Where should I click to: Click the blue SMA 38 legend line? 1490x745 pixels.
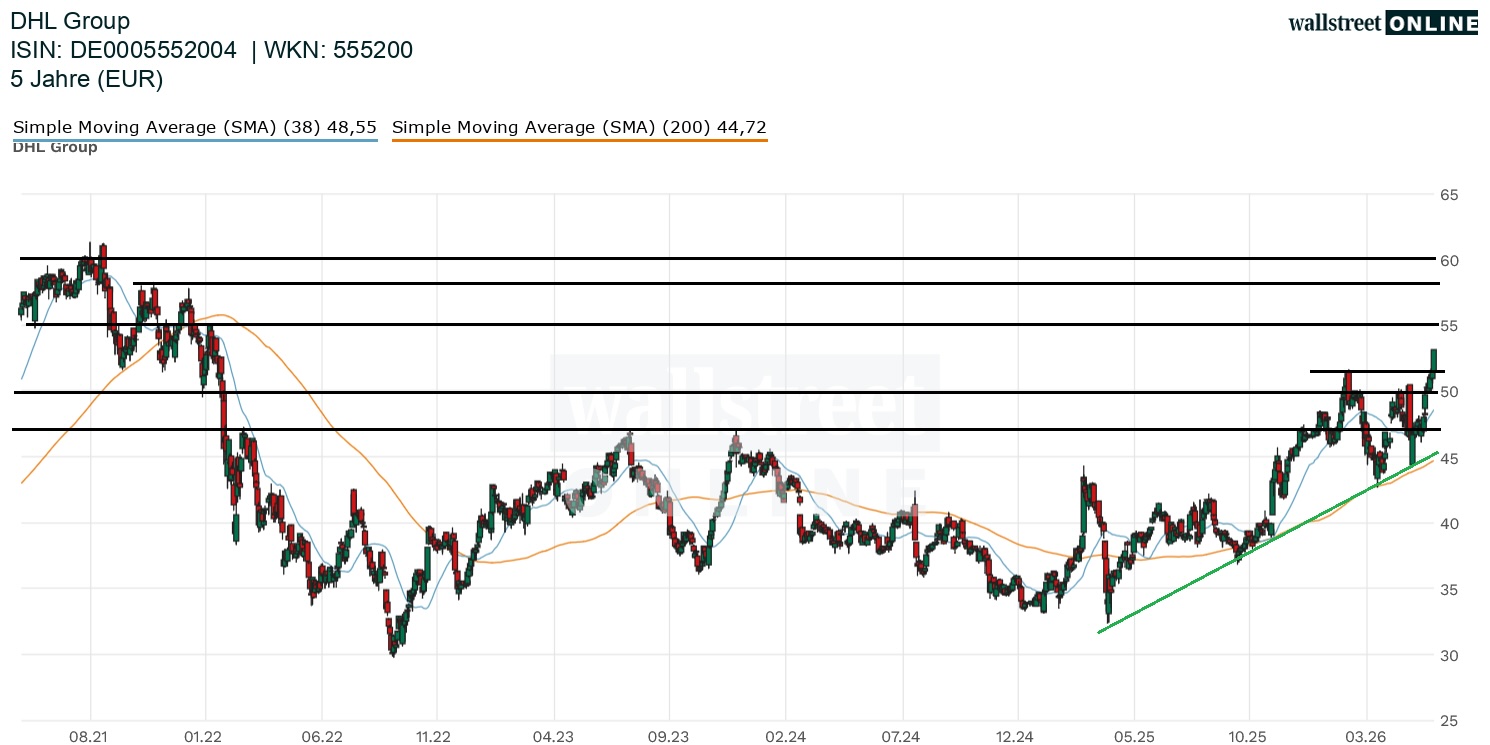(195, 140)
